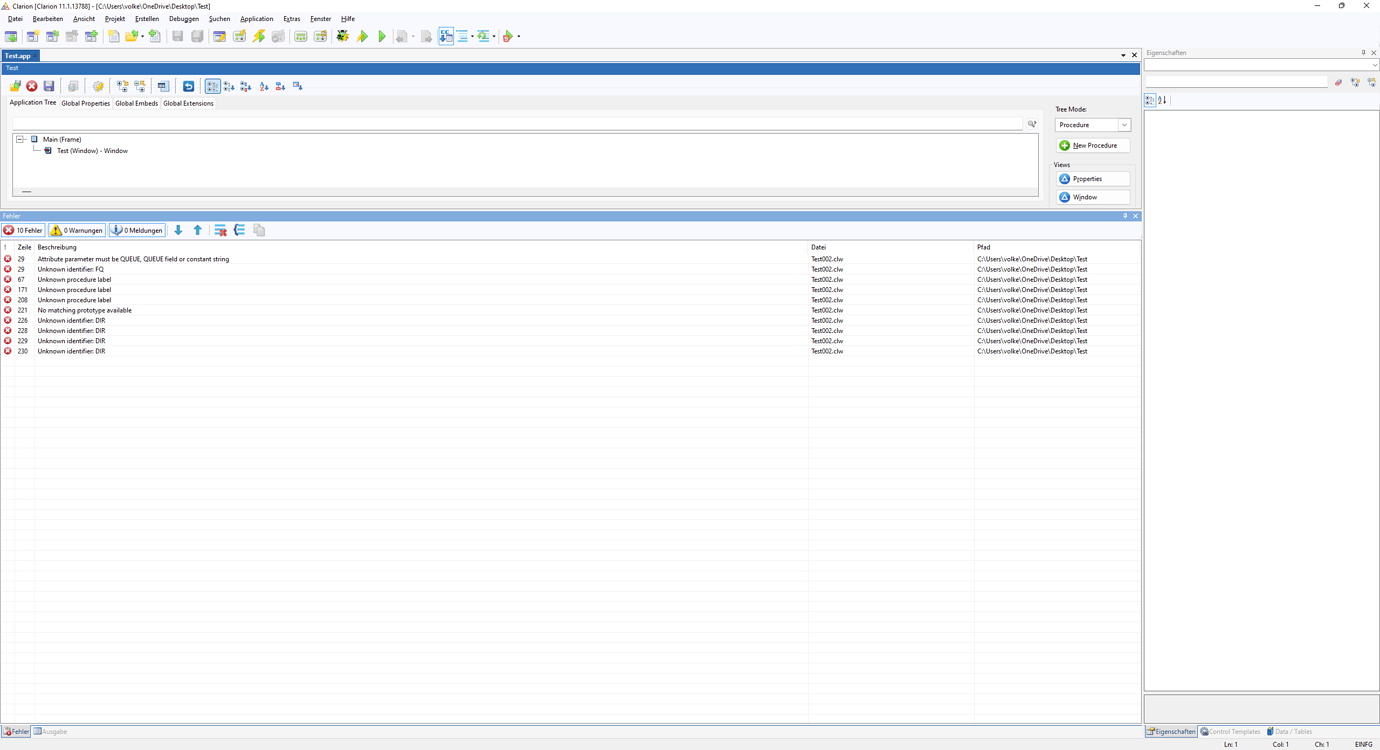Toggle the 0 Meldungen filter
The width and height of the screenshot is (1380, 750).
pos(136,230)
